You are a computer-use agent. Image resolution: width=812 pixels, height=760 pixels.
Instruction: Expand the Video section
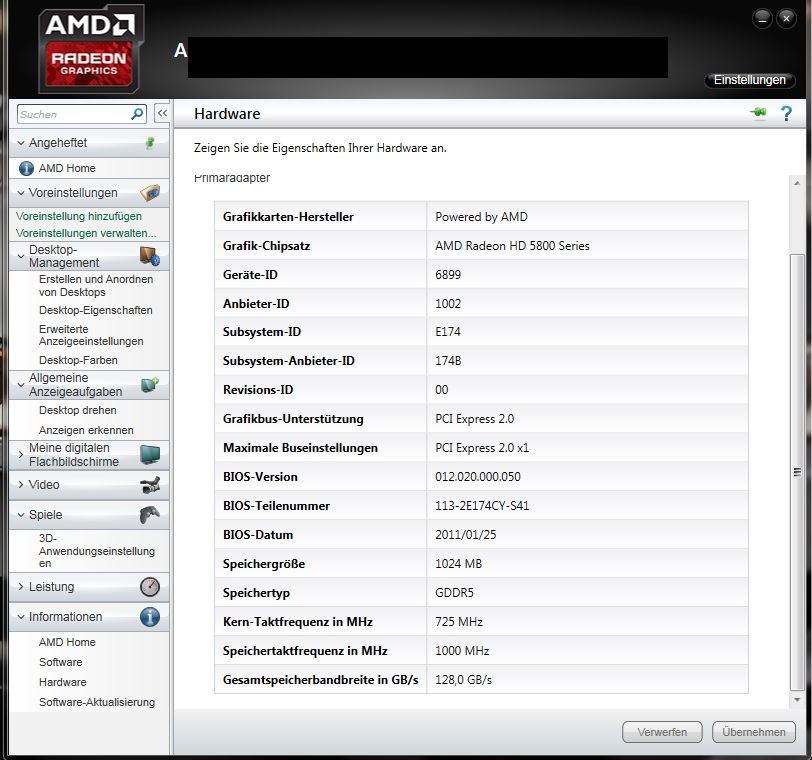pos(21,485)
